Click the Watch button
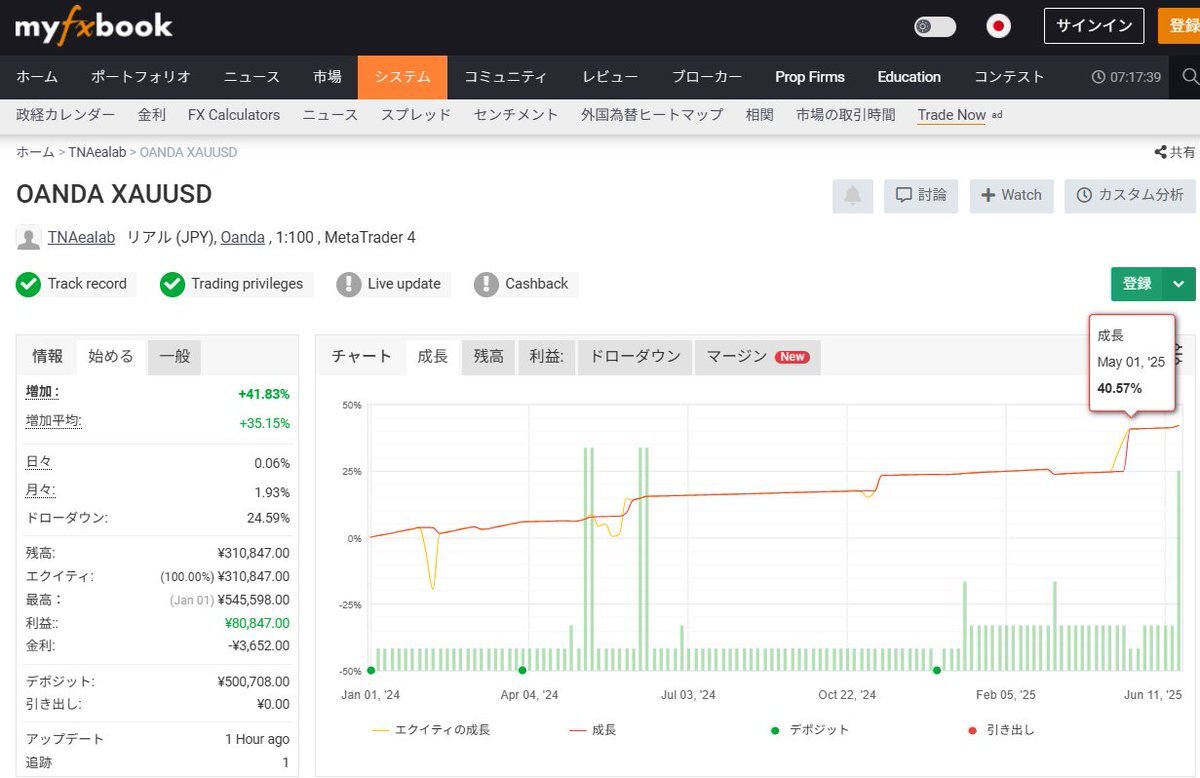 coord(1011,196)
